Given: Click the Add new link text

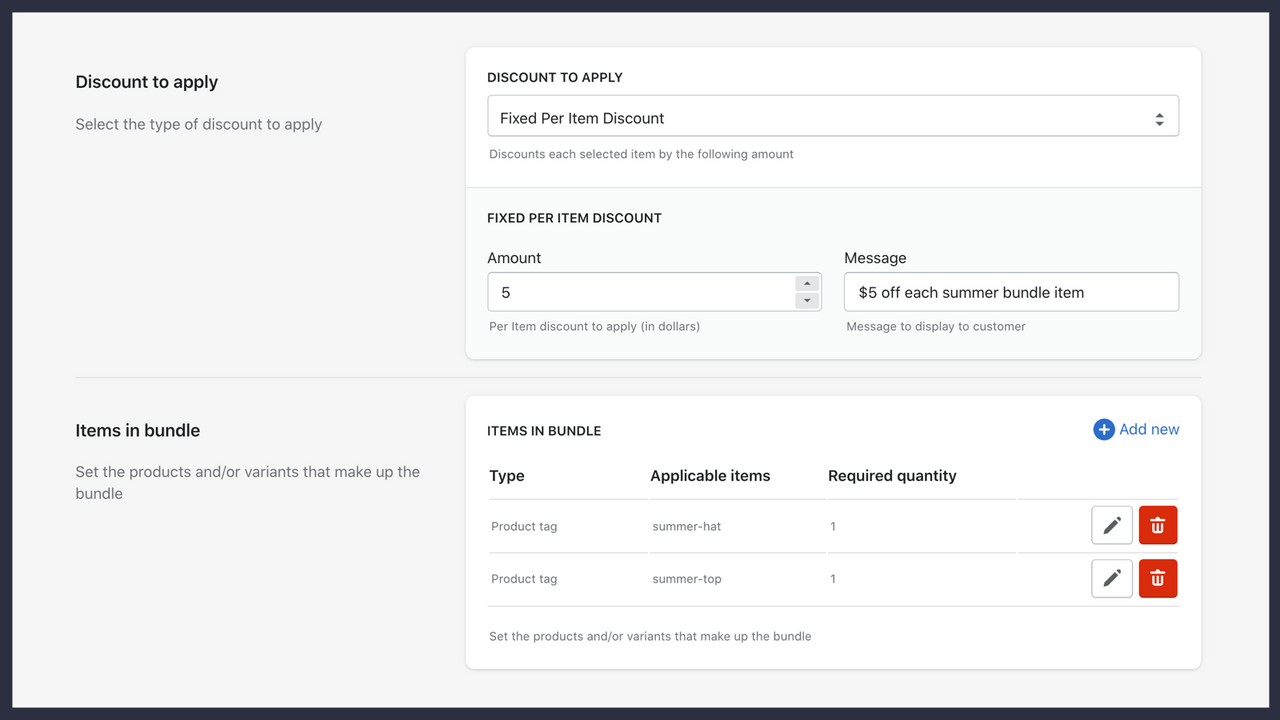Looking at the screenshot, I should click(1149, 429).
